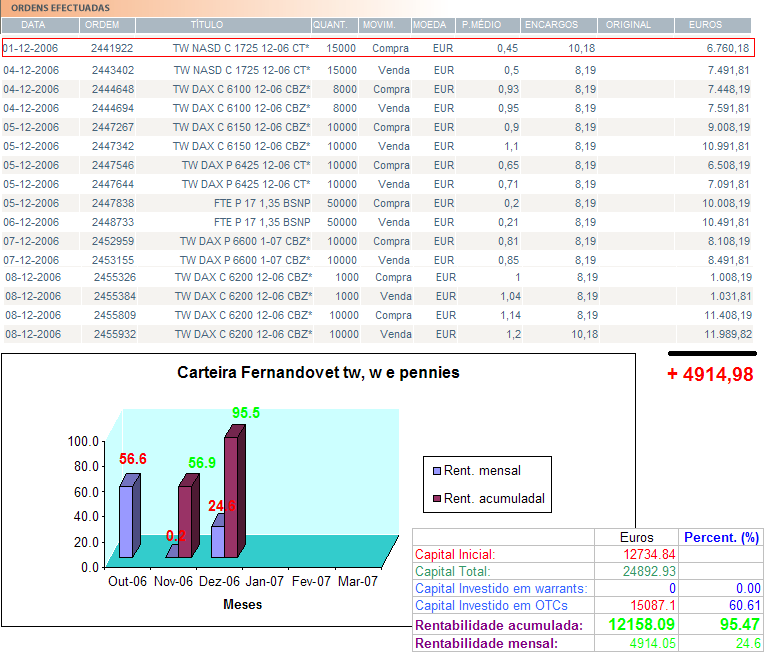Viewport: 777px width, 664px height.
Task: Select the ORDENS EFECTUADAS section title
Action: (x=60, y=7)
